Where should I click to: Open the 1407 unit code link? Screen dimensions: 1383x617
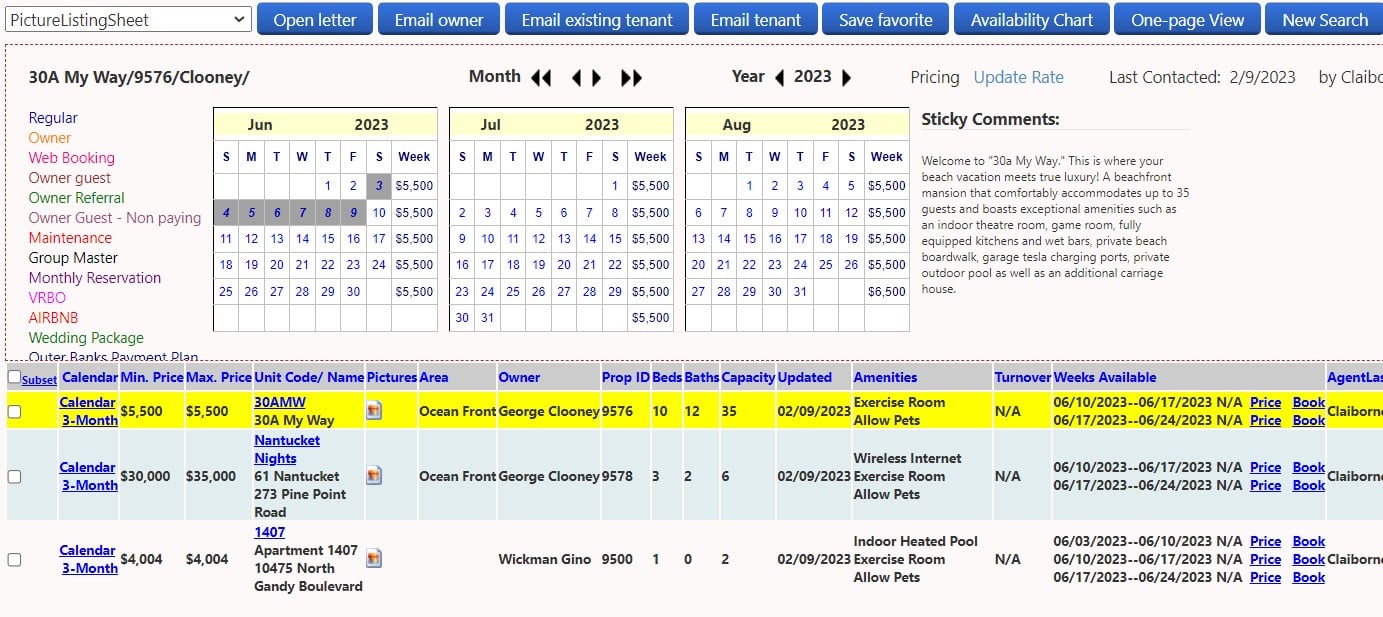pyautogui.click(x=270, y=532)
